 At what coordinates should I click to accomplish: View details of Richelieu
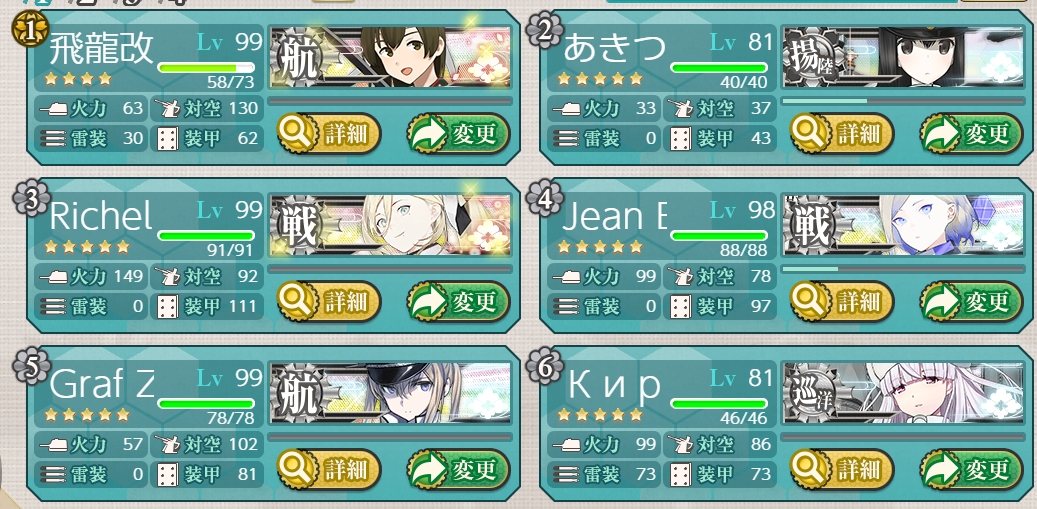point(329,301)
